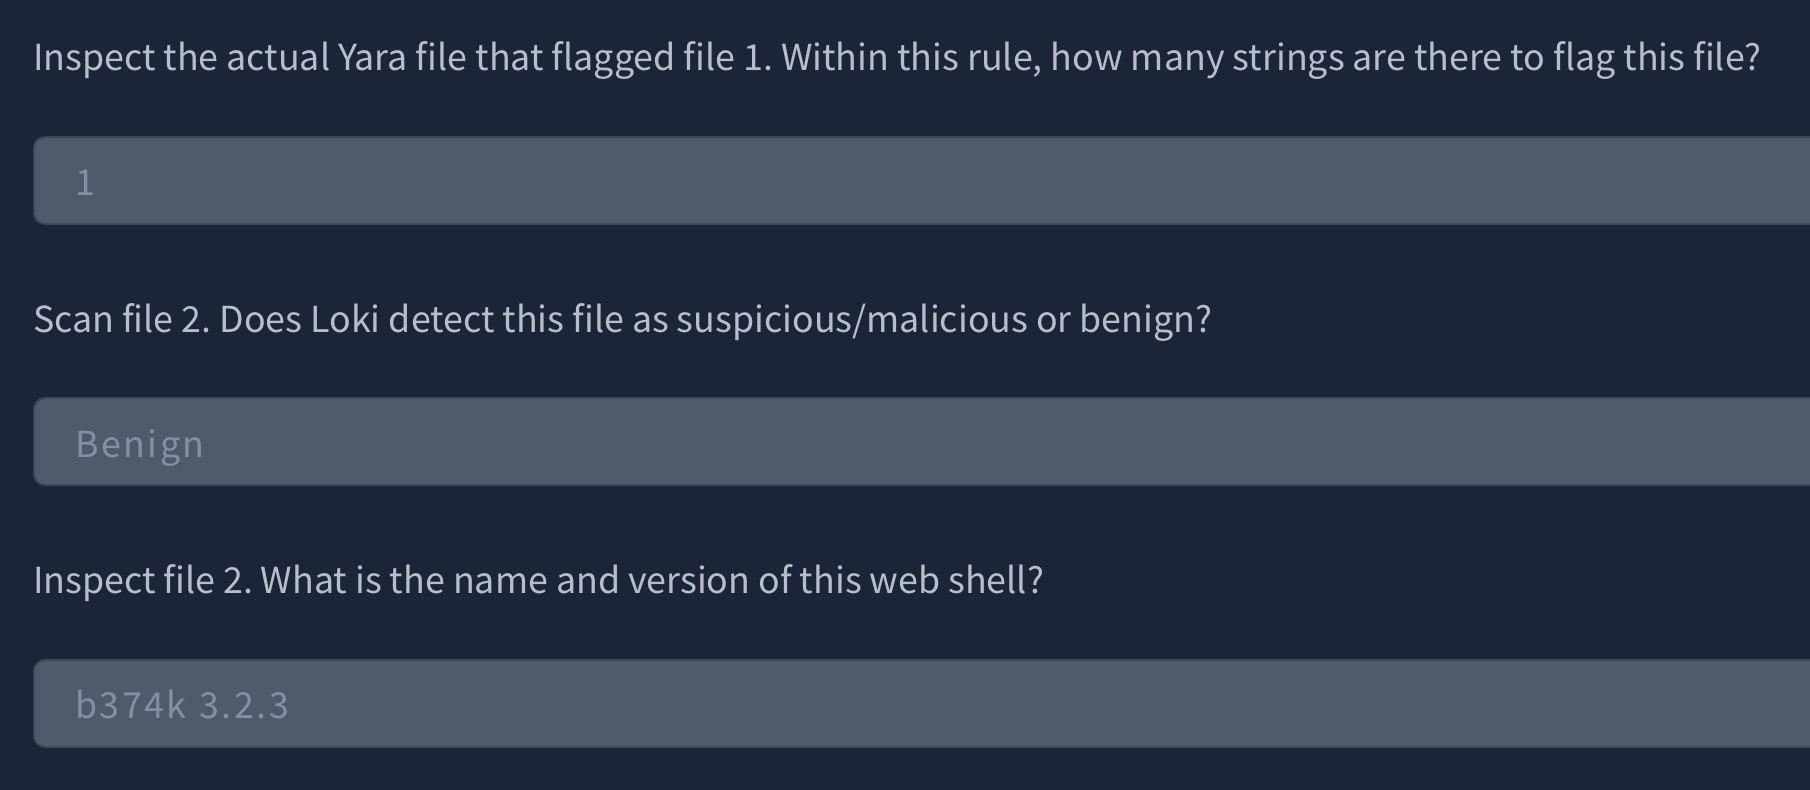1810x790 pixels.
Task: Click the Benign placeholder text
Action: click(x=140, y=444)
